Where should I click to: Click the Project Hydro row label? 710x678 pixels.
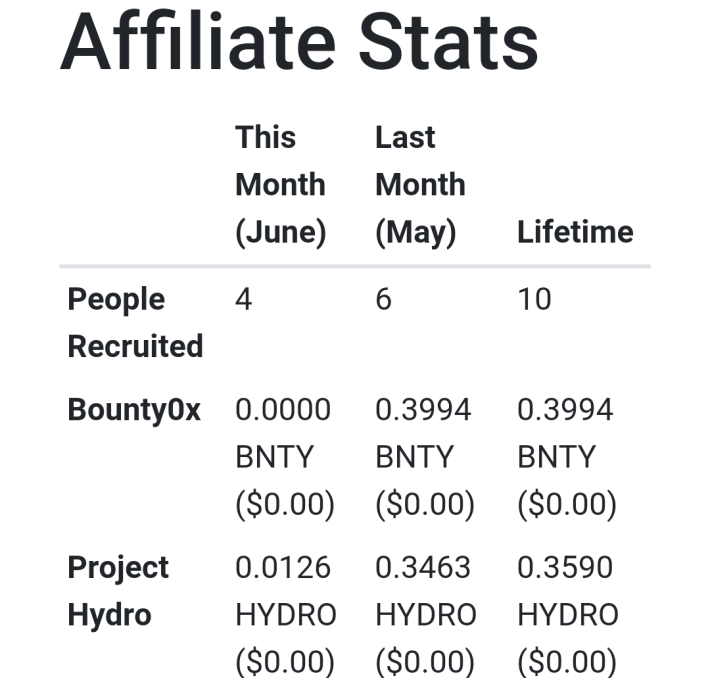tap(118, 591)
